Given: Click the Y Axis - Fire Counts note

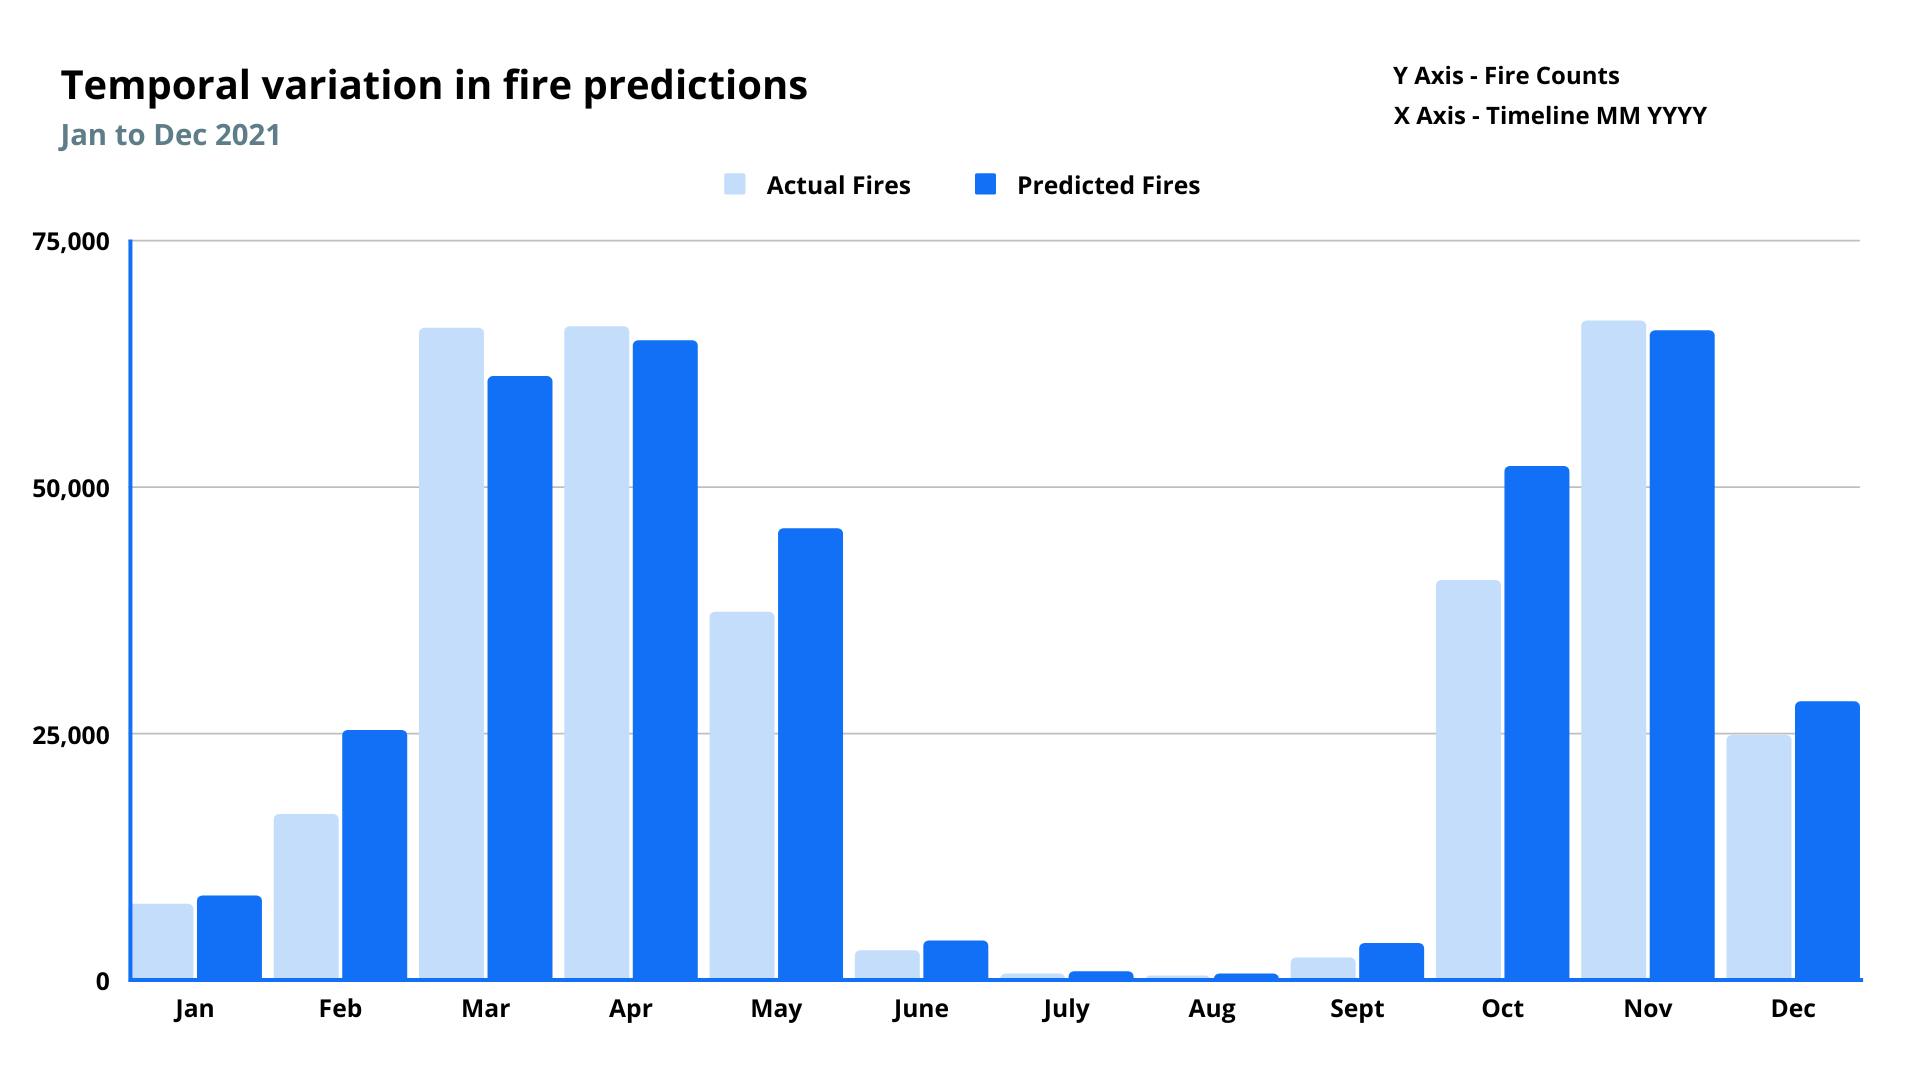Looking at the screenshot, I should [x=1506, y=76].
